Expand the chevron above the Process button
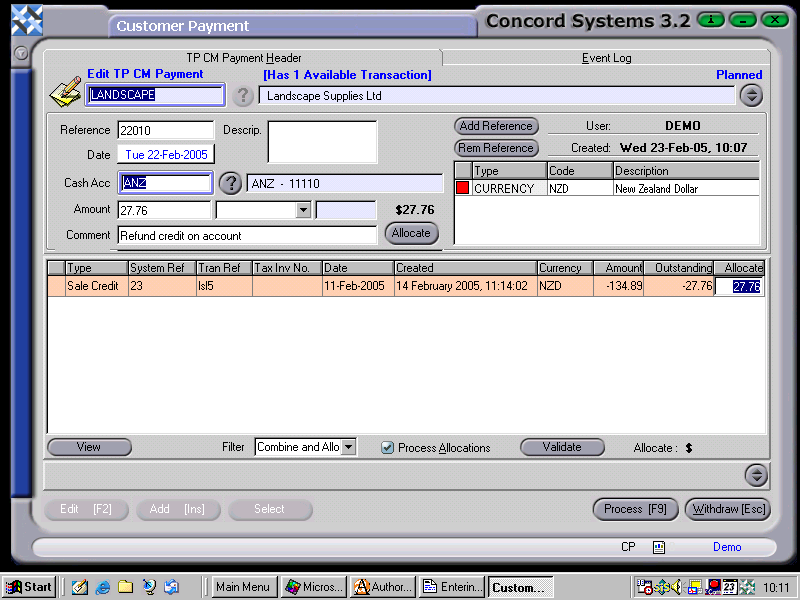Screen dimensions: 800x600 tap(757, 476)
